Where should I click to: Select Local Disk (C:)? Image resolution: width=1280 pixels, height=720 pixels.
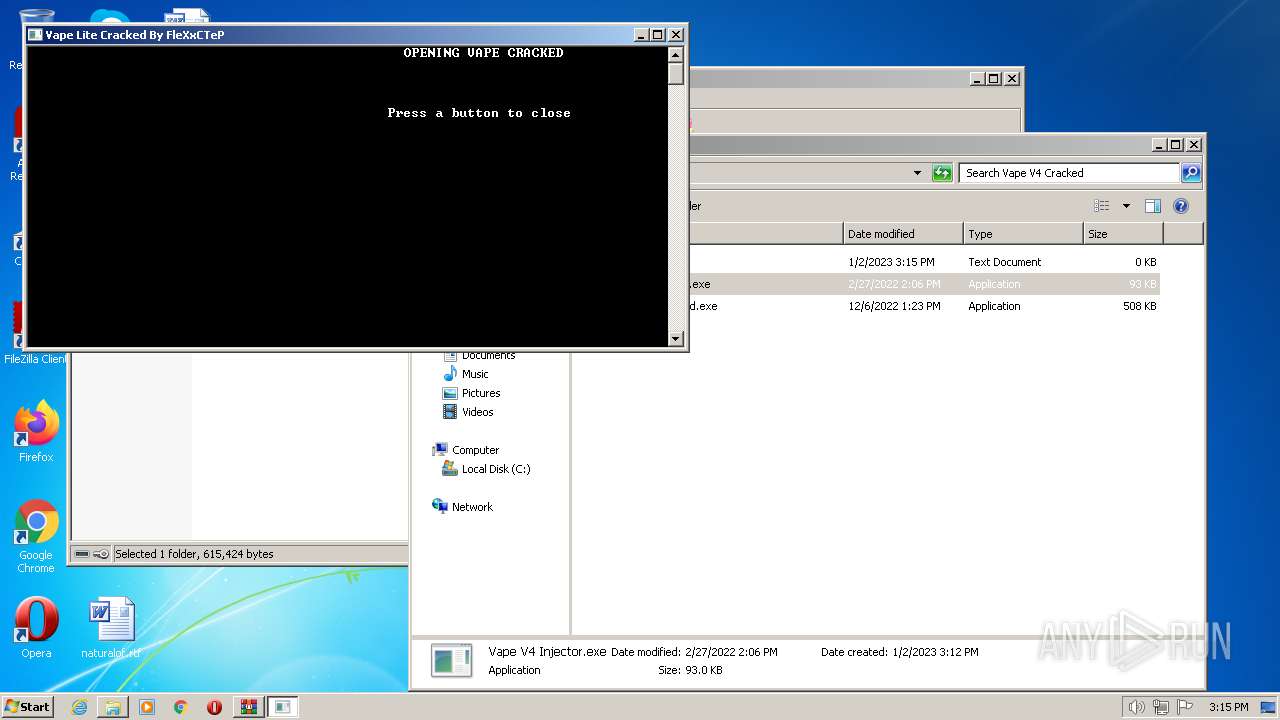click(x=496, y=469)
